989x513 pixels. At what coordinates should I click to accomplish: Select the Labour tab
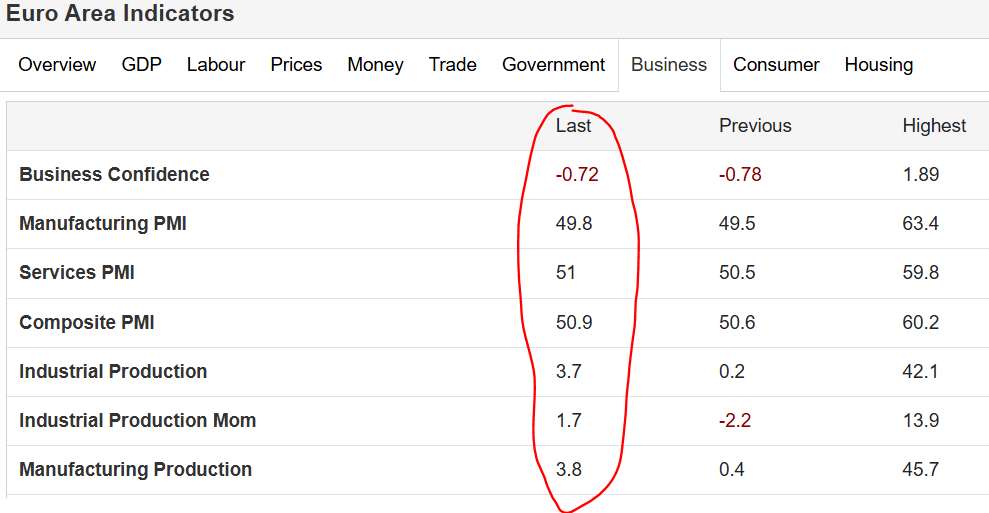[216, 64]
